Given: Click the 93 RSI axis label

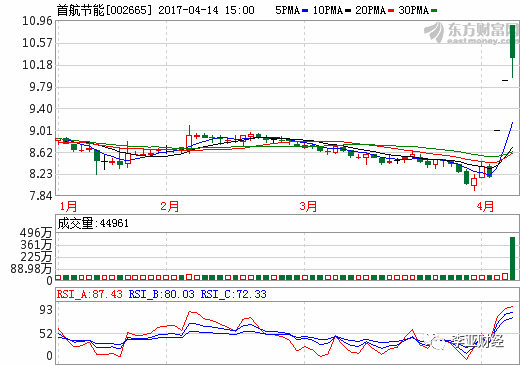Looking at the screenshot, I should pyautogui.click(x=46, y=310).
